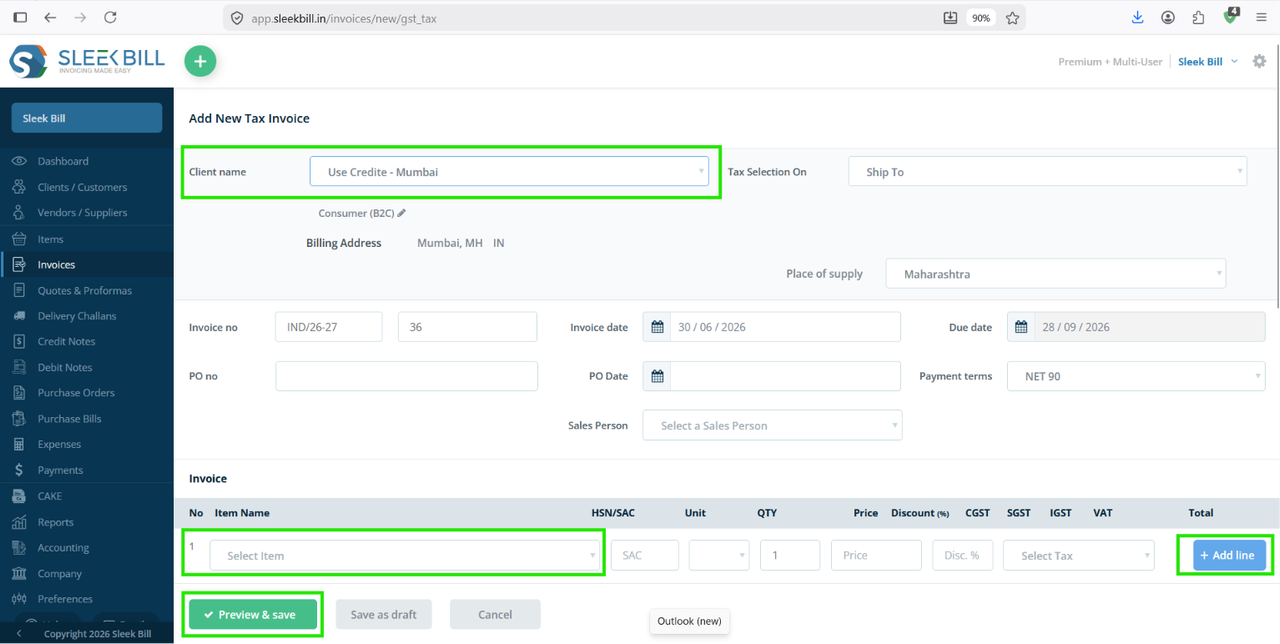Click the Disc. % field
Viewport: 1280px width, 644px height.
tap(962, 555)
